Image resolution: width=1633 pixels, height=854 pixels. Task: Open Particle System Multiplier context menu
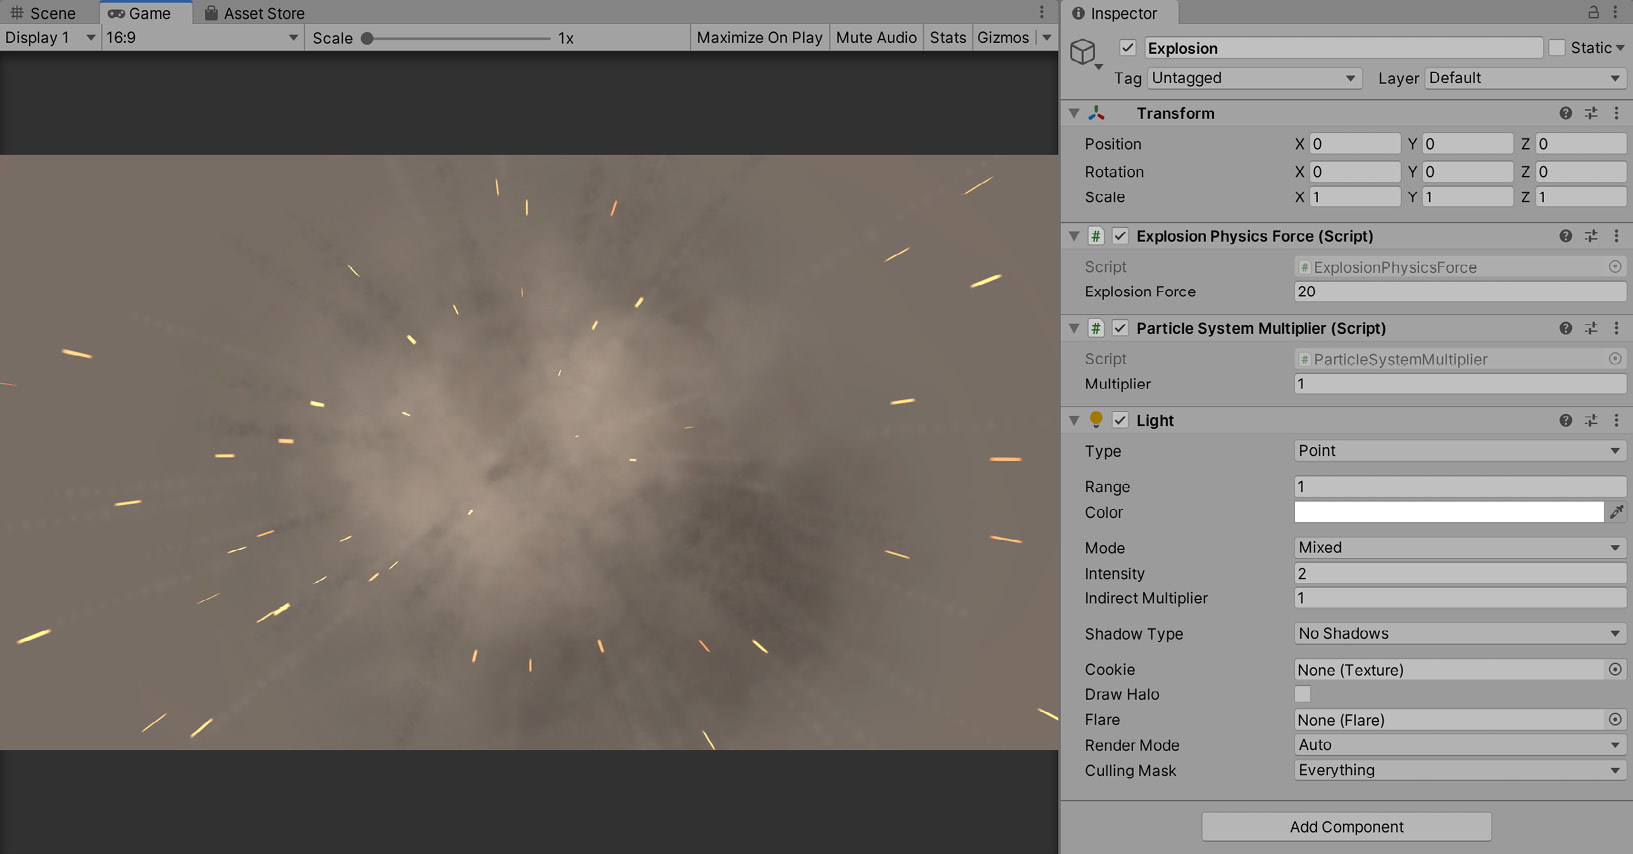[x=1616, y=329]
